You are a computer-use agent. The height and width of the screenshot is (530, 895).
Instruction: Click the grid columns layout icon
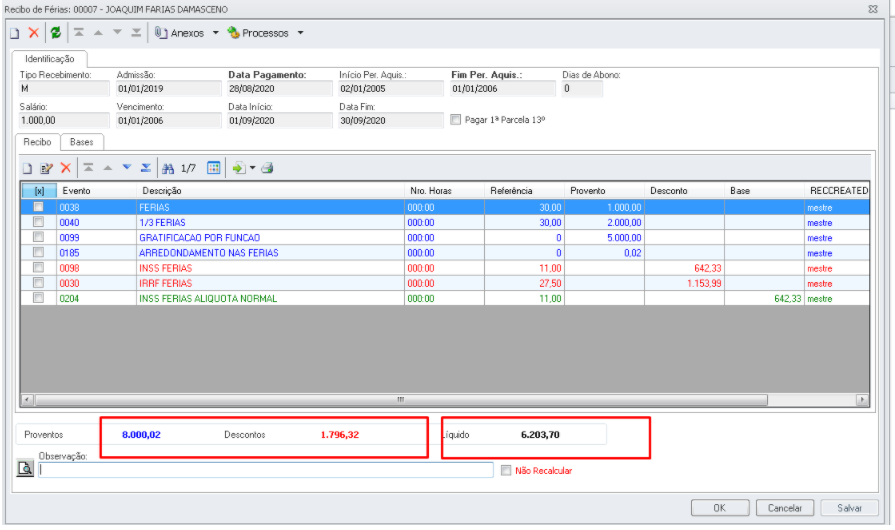pyautogui.click(x=213, y=168)
